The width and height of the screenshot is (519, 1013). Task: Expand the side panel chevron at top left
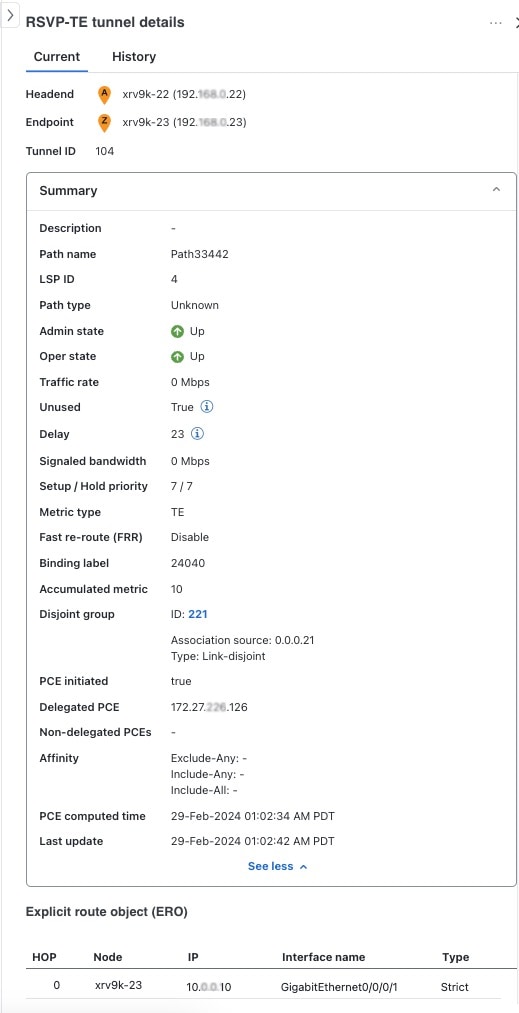10,17
